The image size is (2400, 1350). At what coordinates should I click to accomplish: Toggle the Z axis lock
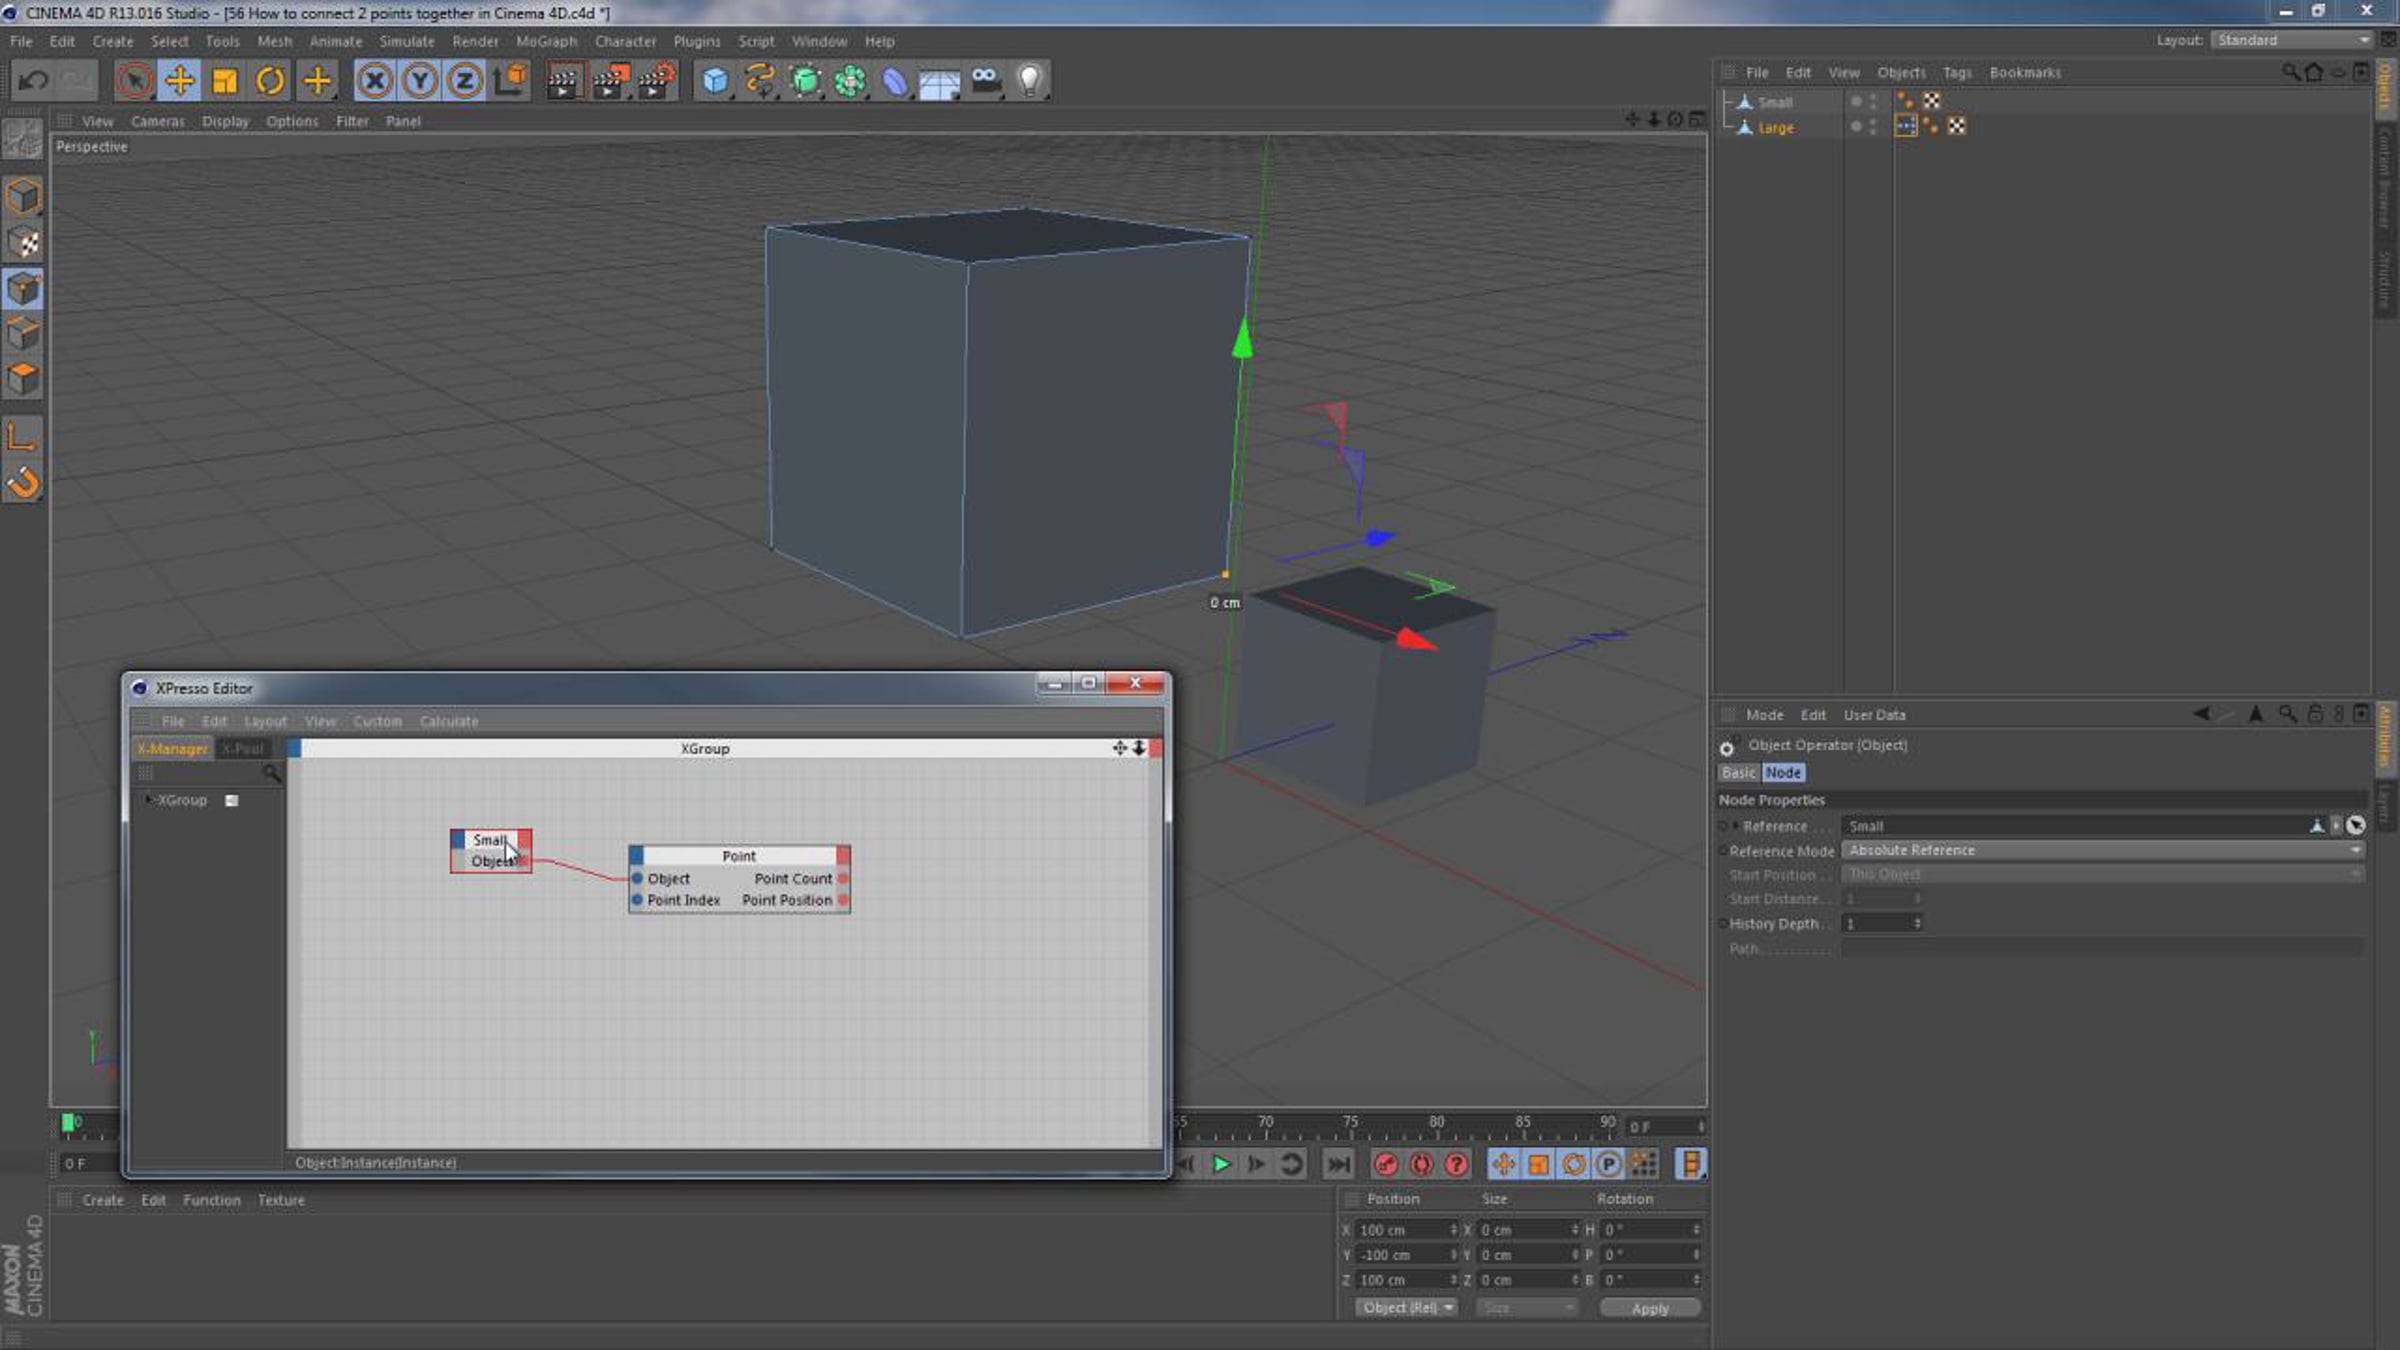[465, 80]
